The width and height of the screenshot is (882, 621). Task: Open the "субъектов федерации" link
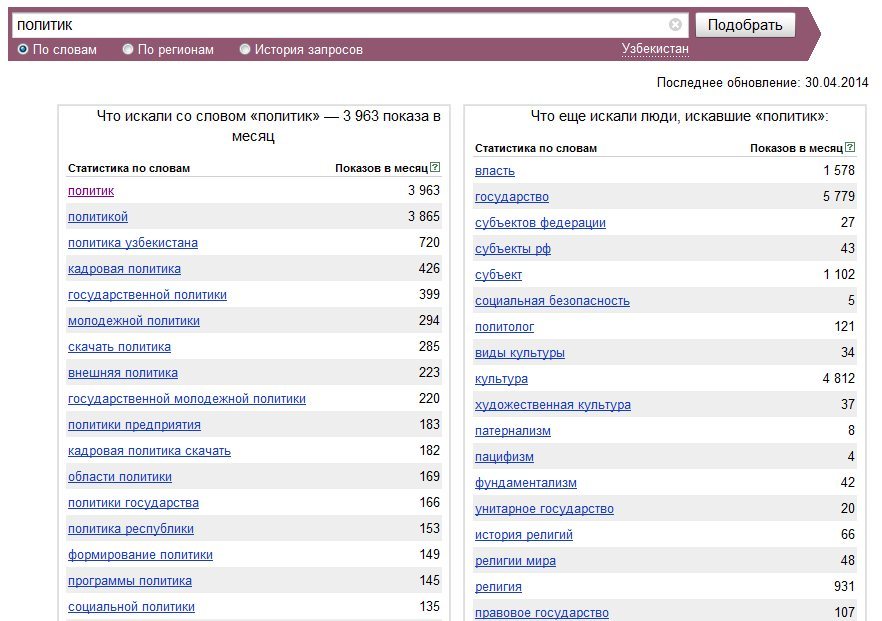tap(540, 222)
